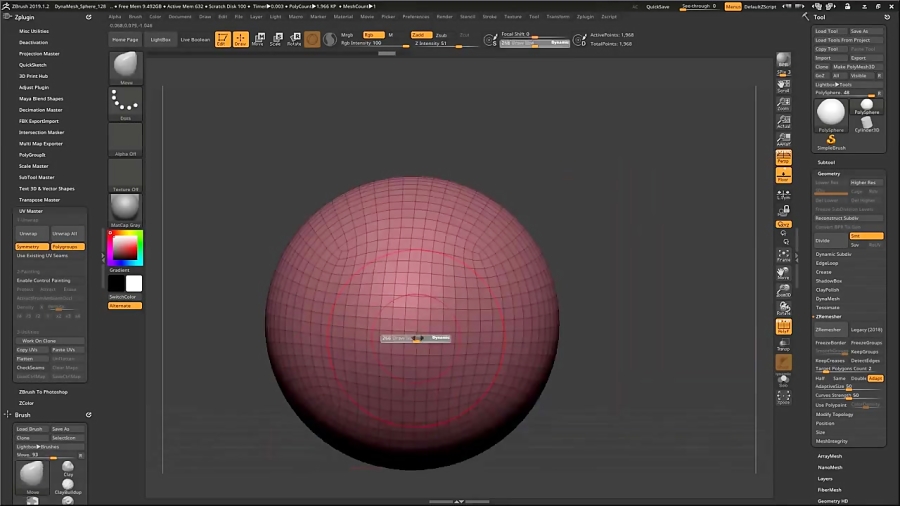Open the Transform menu
Image resolution: width=900 pixels, height=506 pixels.
click(x=558, y=17)
